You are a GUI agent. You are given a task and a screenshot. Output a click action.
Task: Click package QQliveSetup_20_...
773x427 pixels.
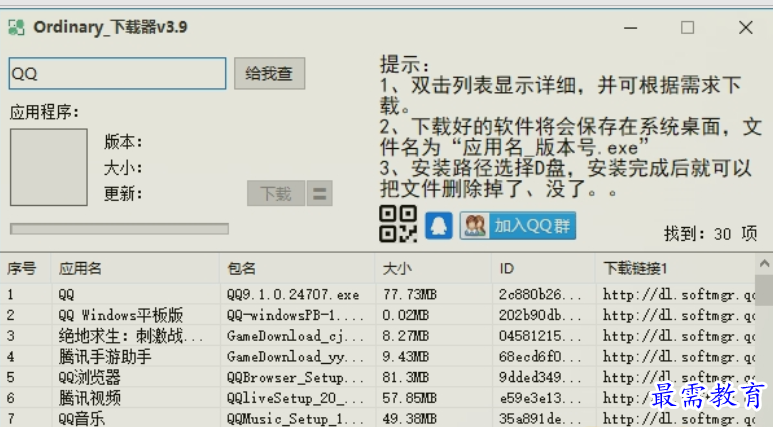click(295, 398)
